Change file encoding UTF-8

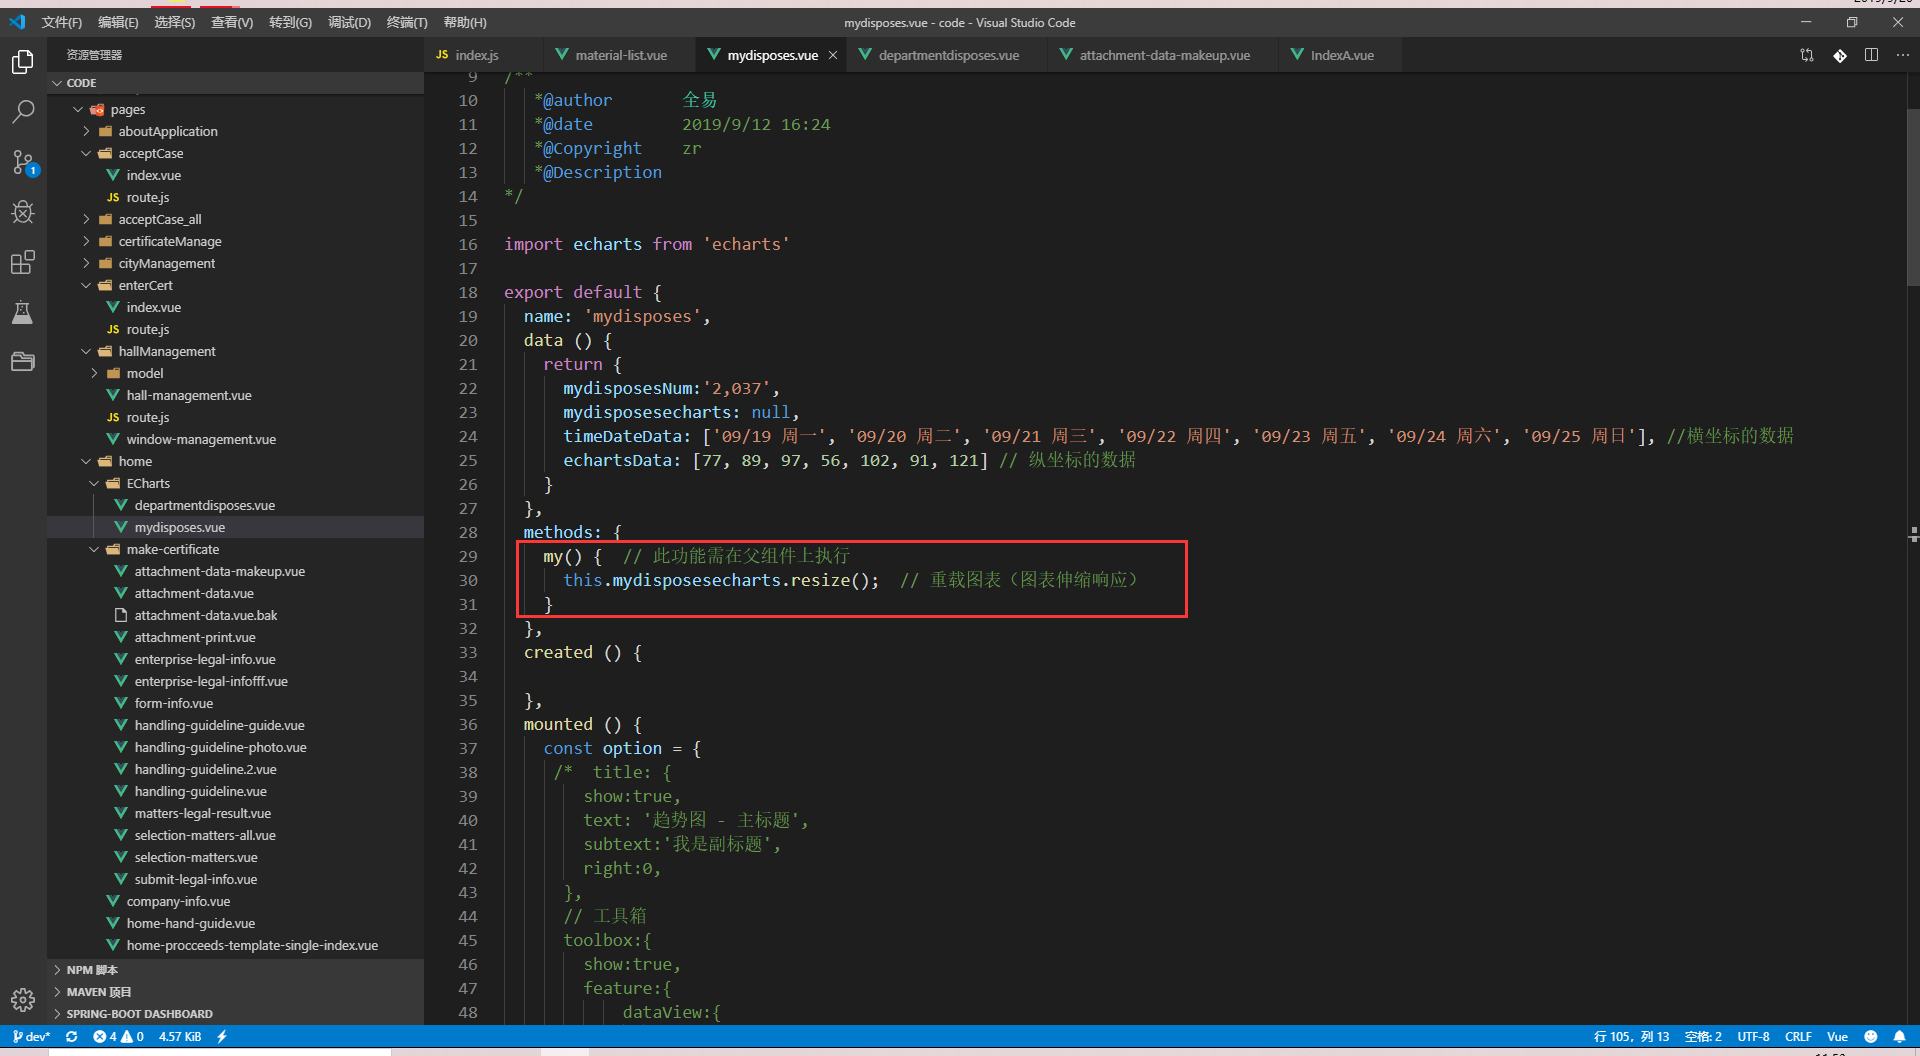point(1753,1037)
